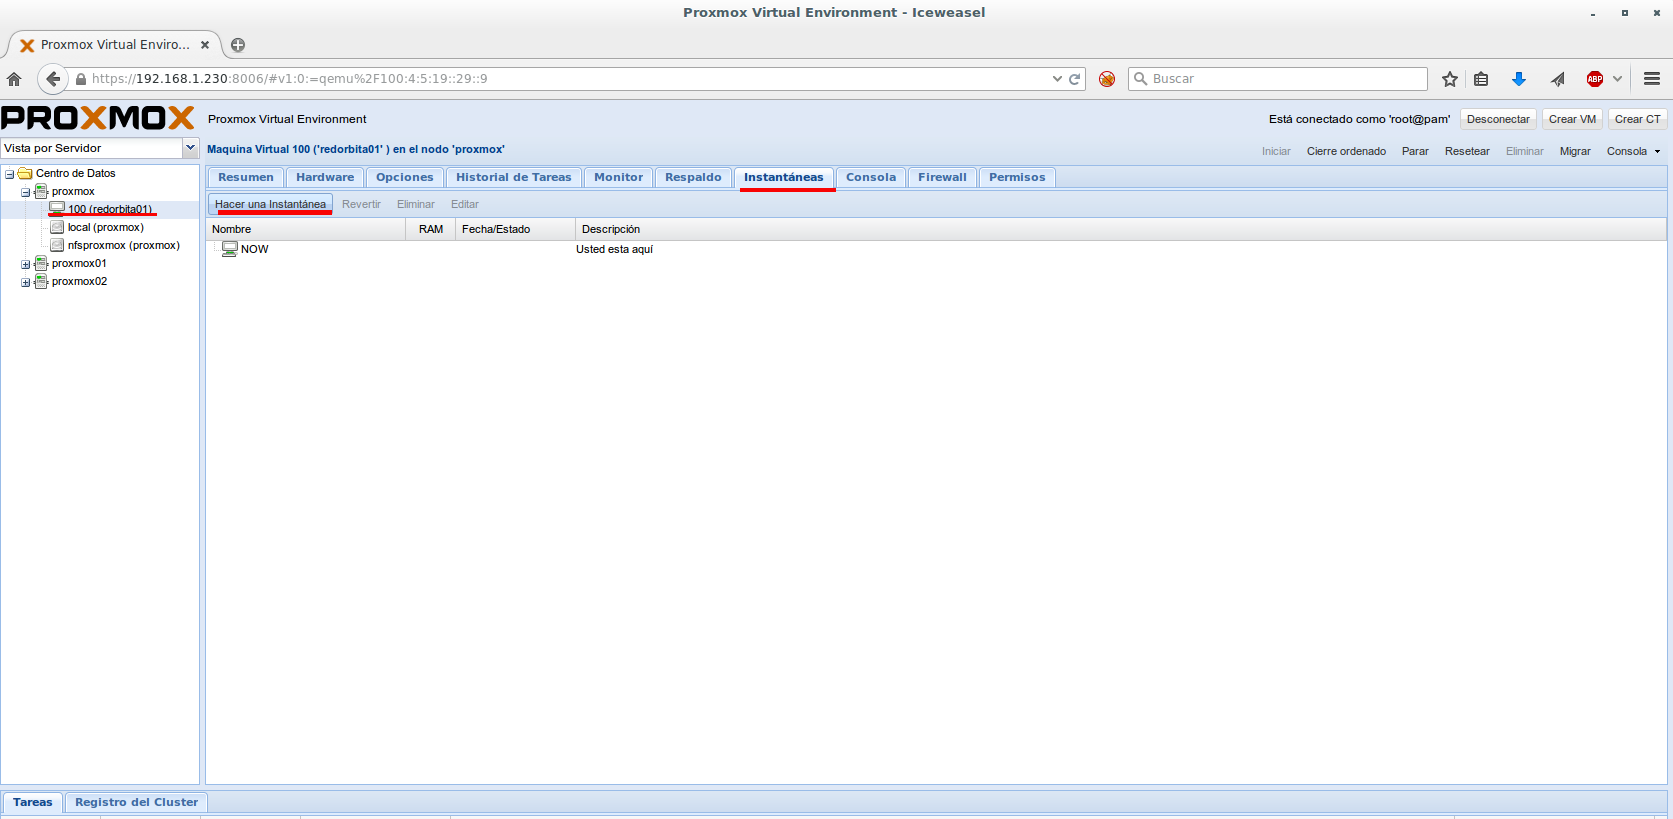Click the Adblock Plus icon
The width and height of the screenshot is (1673, 819).
[1595, 79]
